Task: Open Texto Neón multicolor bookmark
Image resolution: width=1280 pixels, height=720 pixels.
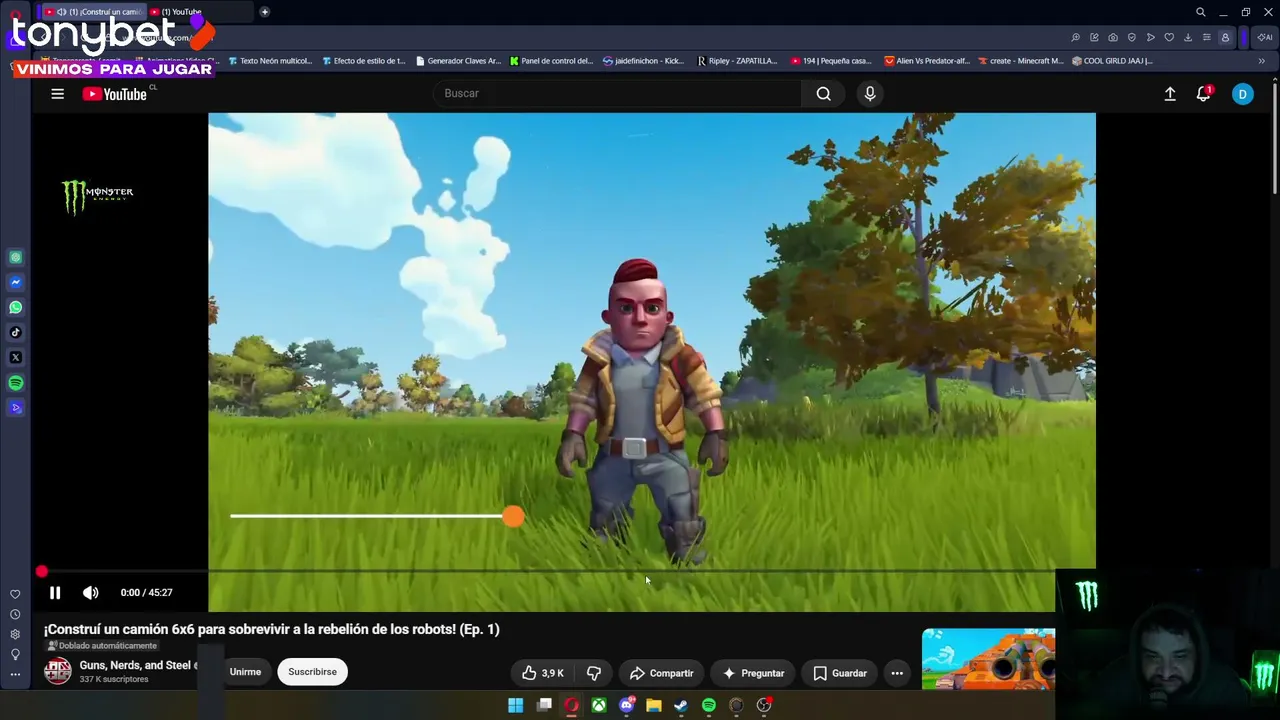Action: point(270,61)
